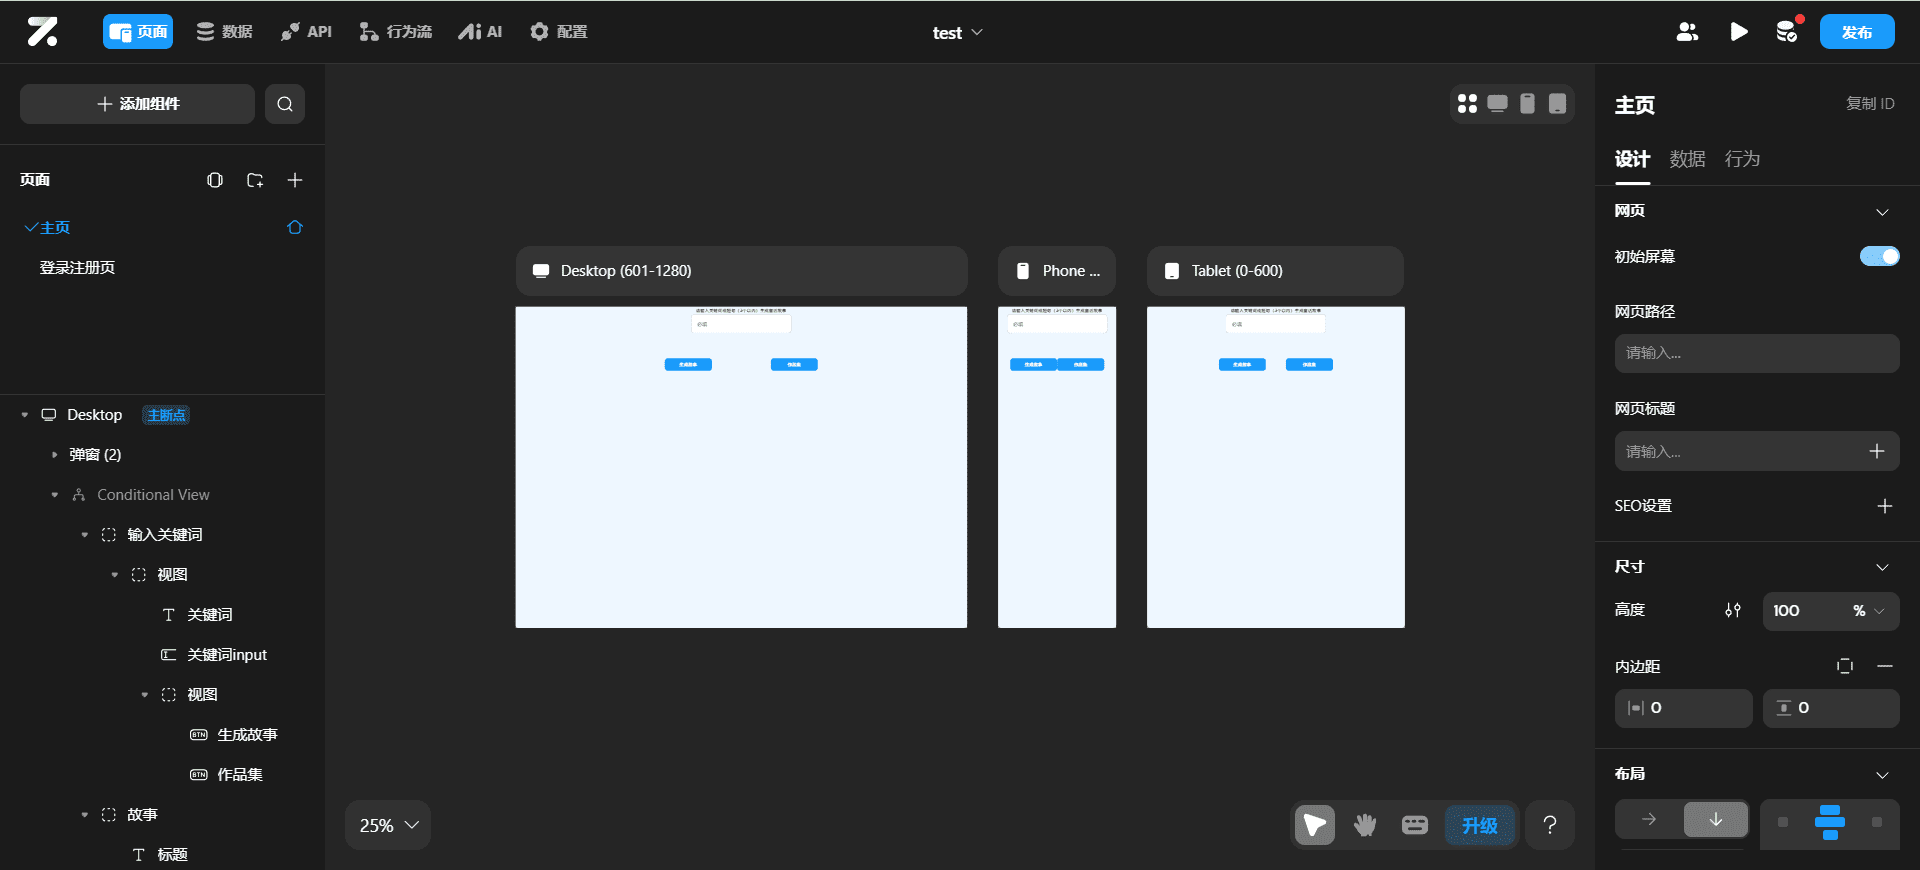Click the Desktop canvas preview

point(741,467)
